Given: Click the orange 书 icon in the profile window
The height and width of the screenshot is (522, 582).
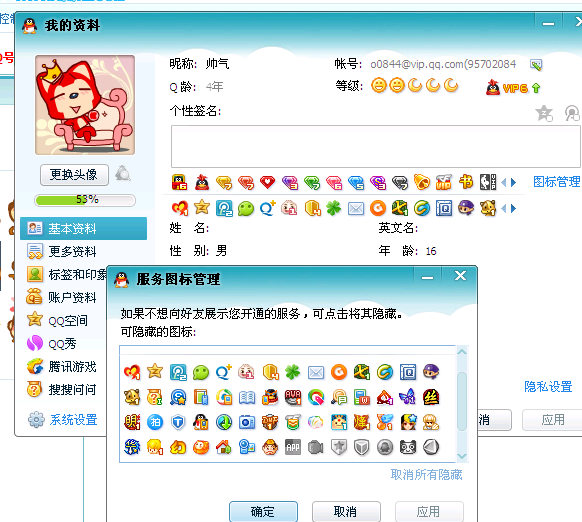Looking at the screenshot, I should pyautogui.click(x=466, y=182).
